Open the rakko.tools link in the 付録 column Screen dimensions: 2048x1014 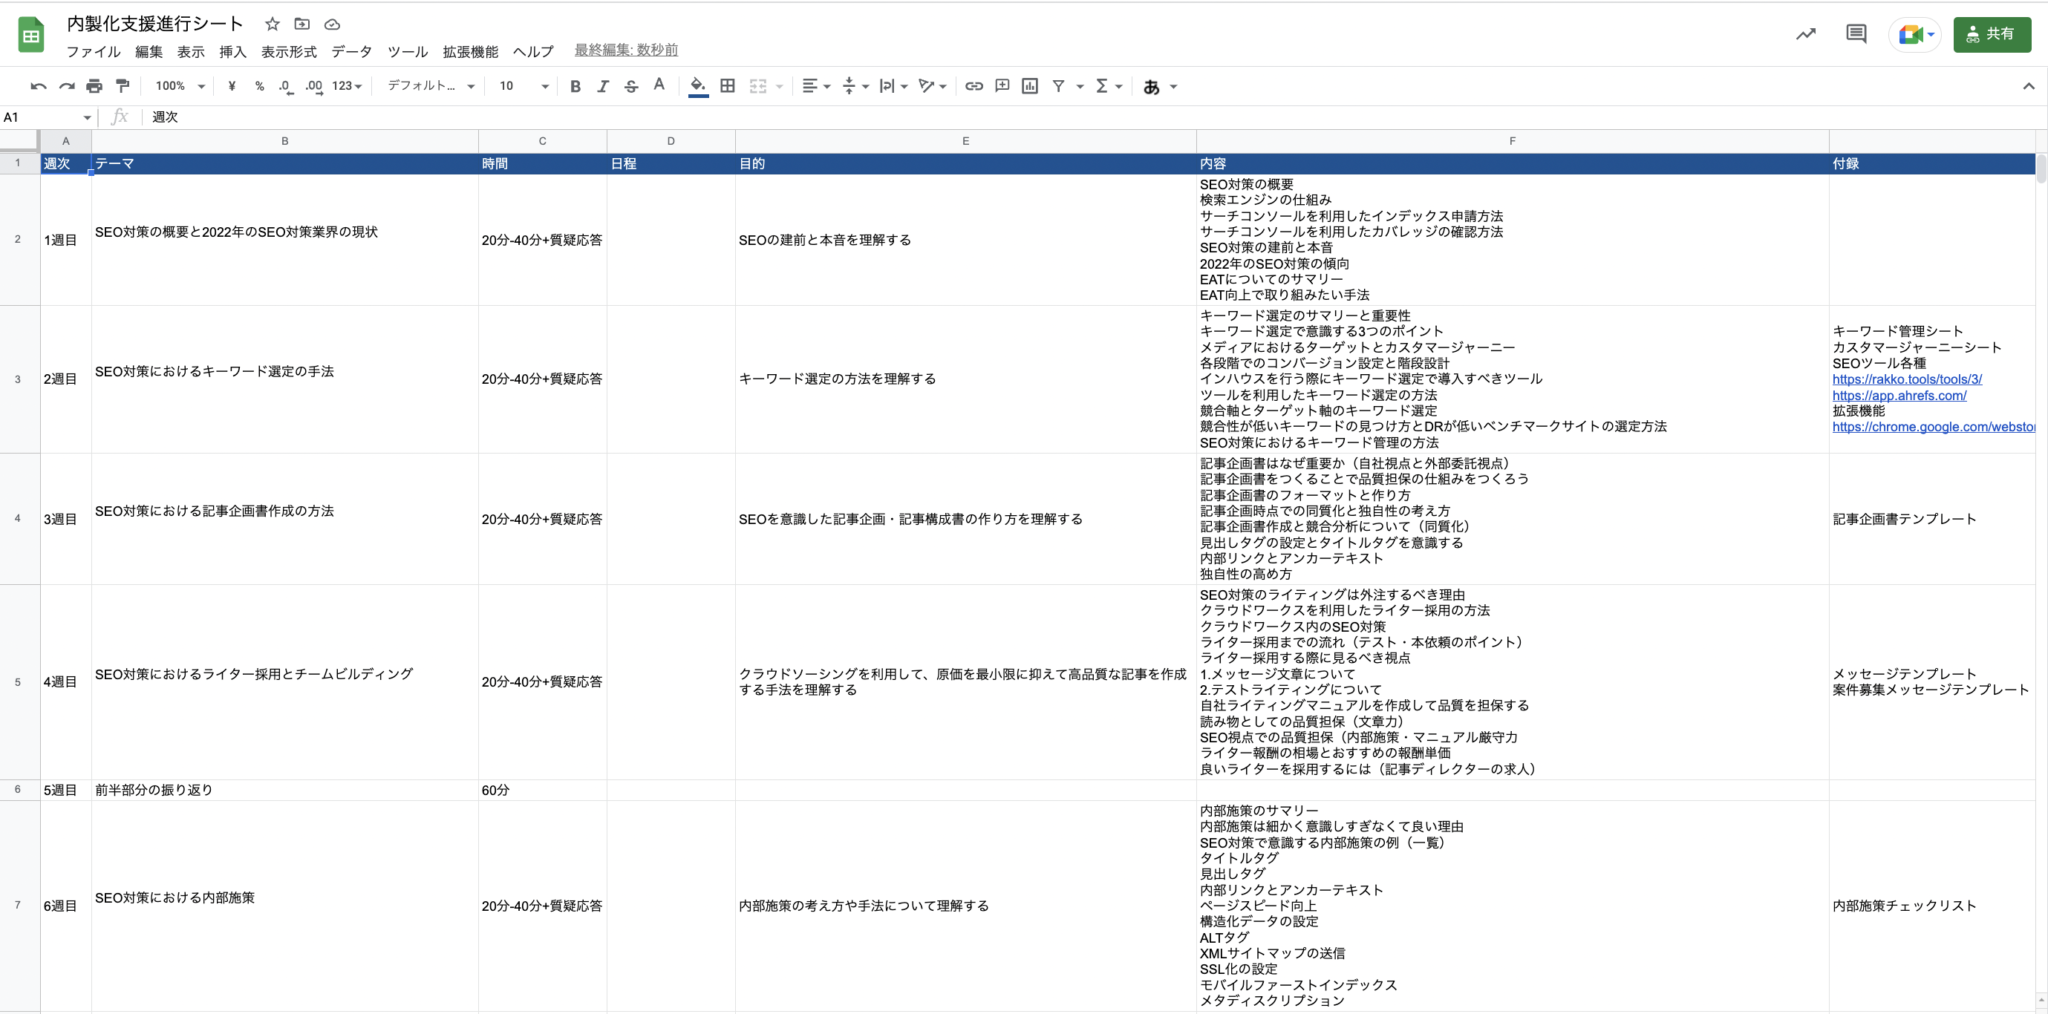pyautogui.click(x=1906, y=379)
